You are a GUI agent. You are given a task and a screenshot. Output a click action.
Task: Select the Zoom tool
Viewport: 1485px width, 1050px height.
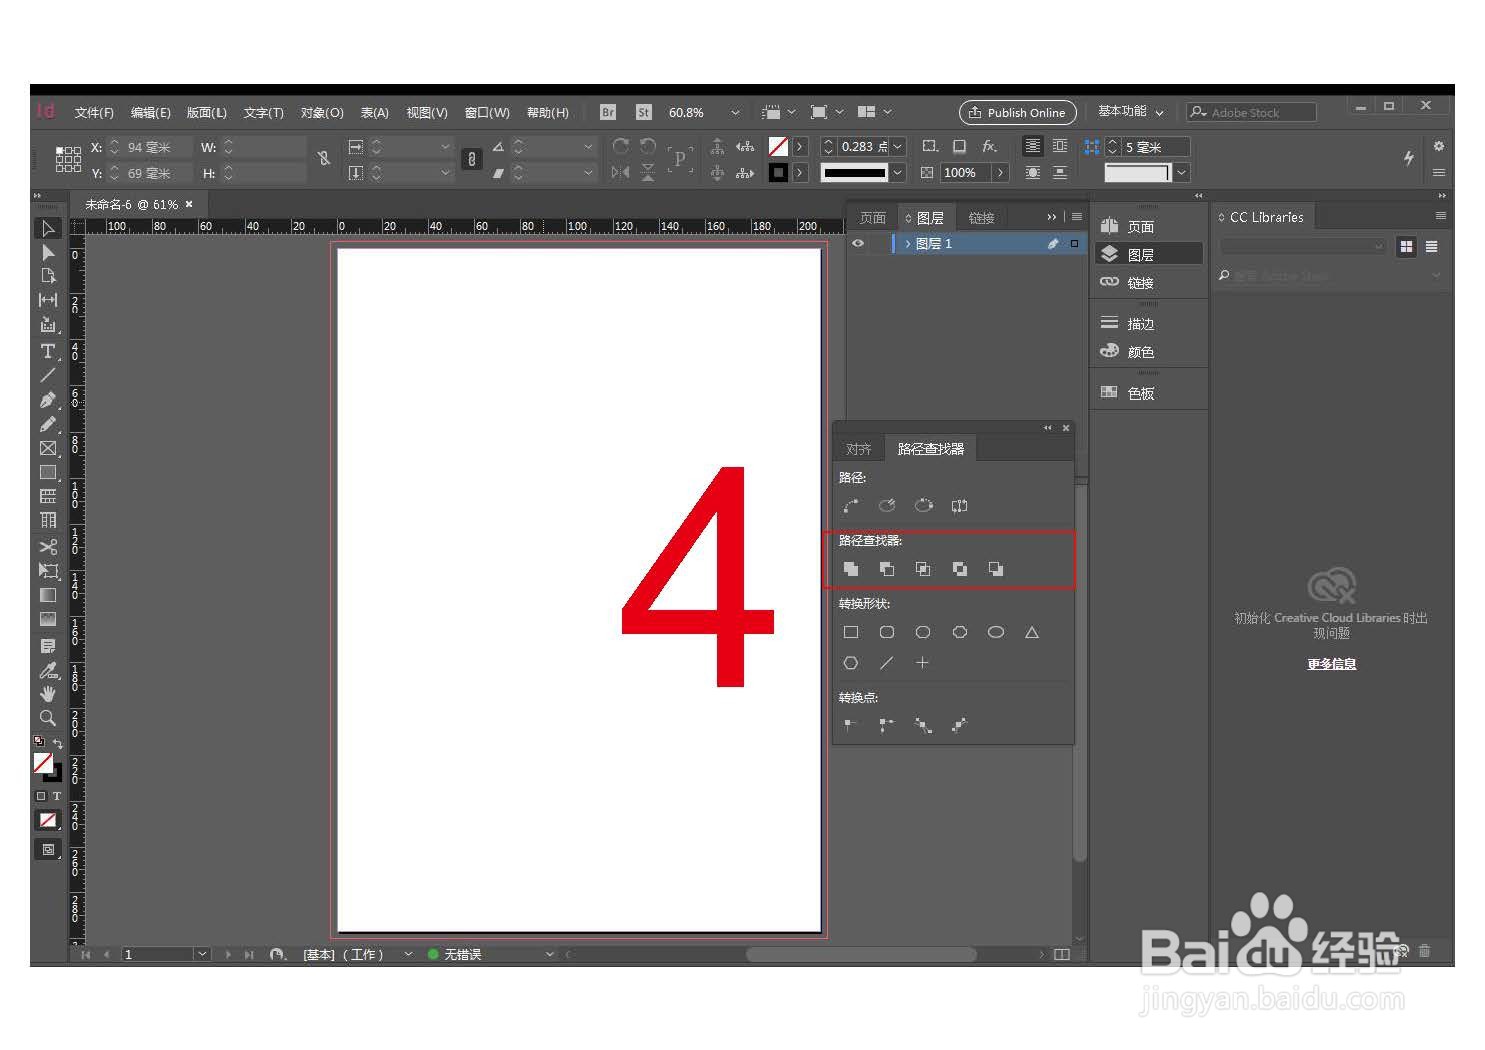pyautogui.click(x=47, y=717)
